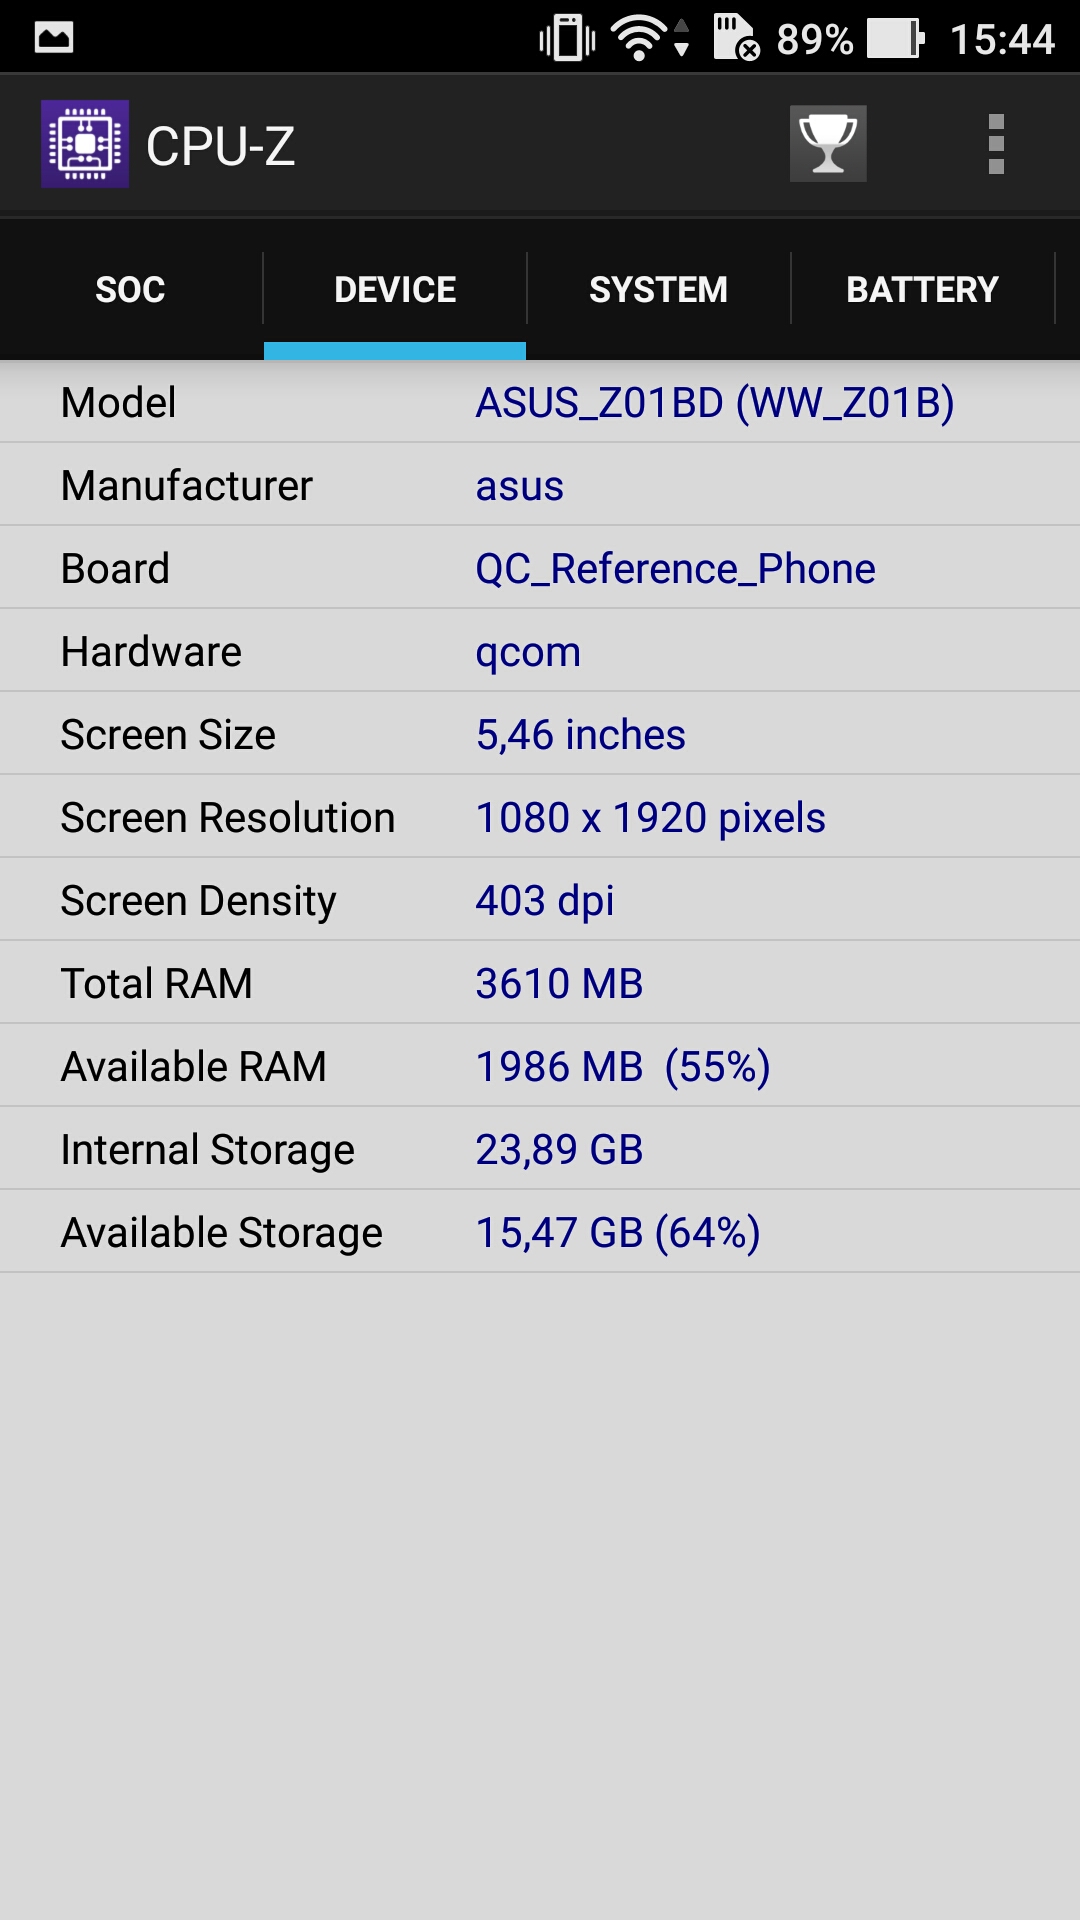Switch to the SYSTEM tab
Screen dimensions: 1080x1920
pos(658,290)
